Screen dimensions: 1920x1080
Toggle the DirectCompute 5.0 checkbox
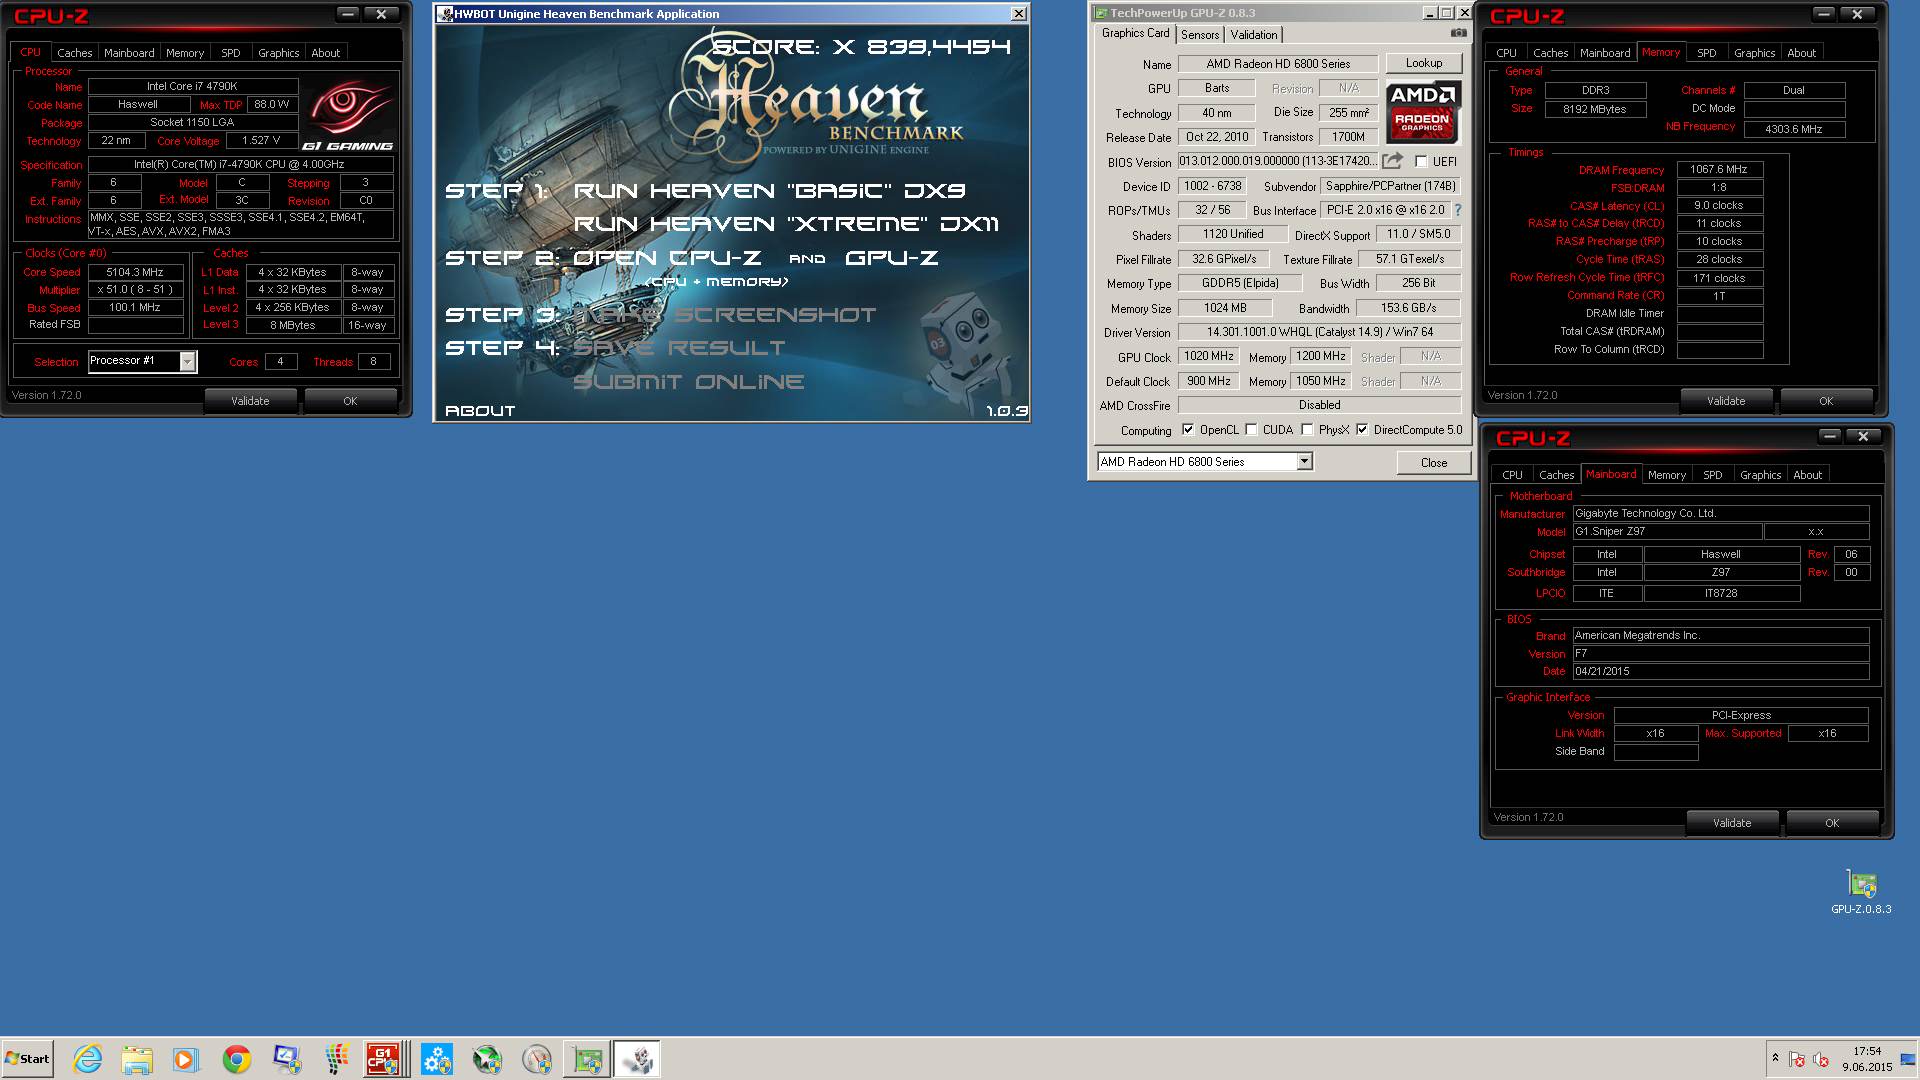(x=1362, y=429)
